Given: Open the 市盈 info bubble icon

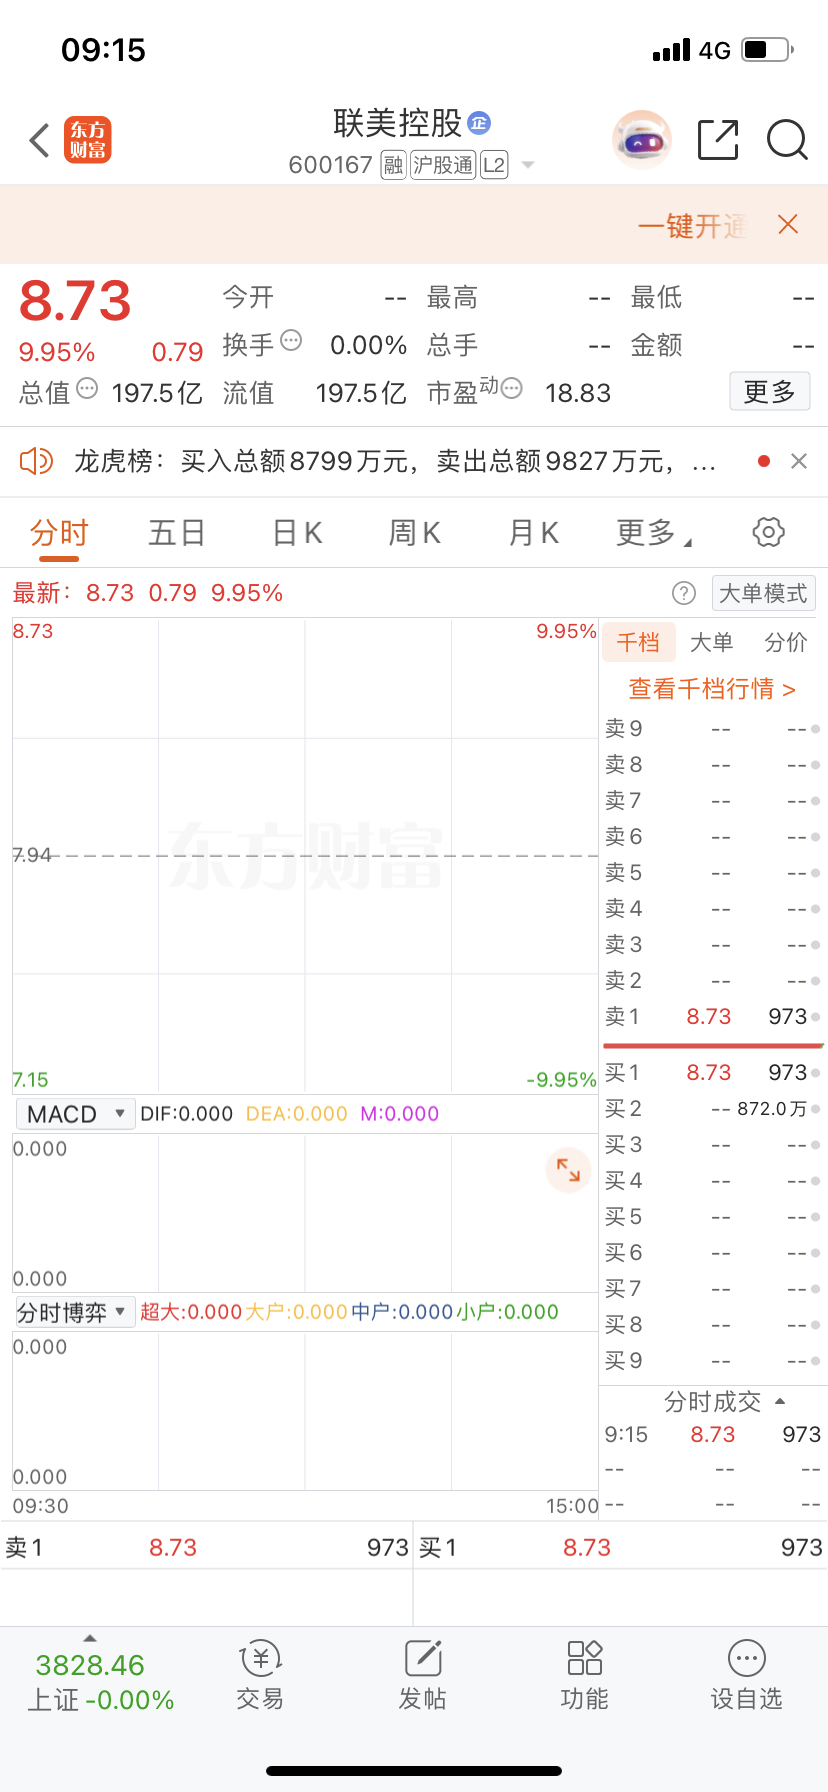Looking at the screenshot, I should [x=511, y=388].
